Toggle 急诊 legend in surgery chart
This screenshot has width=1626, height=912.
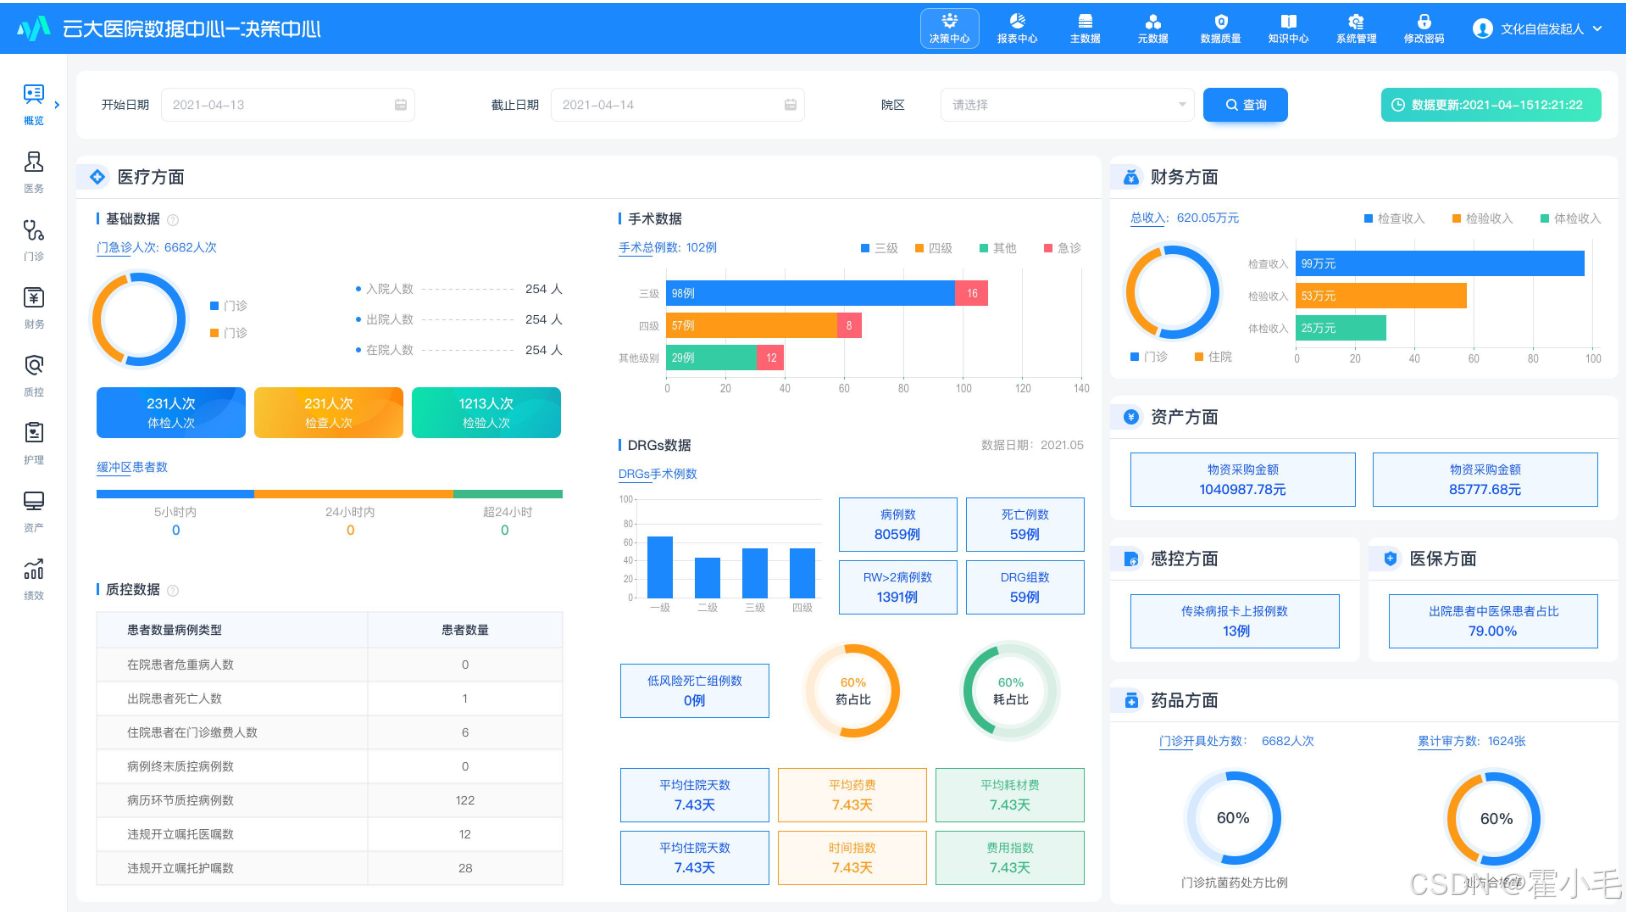coord(1062,248)
